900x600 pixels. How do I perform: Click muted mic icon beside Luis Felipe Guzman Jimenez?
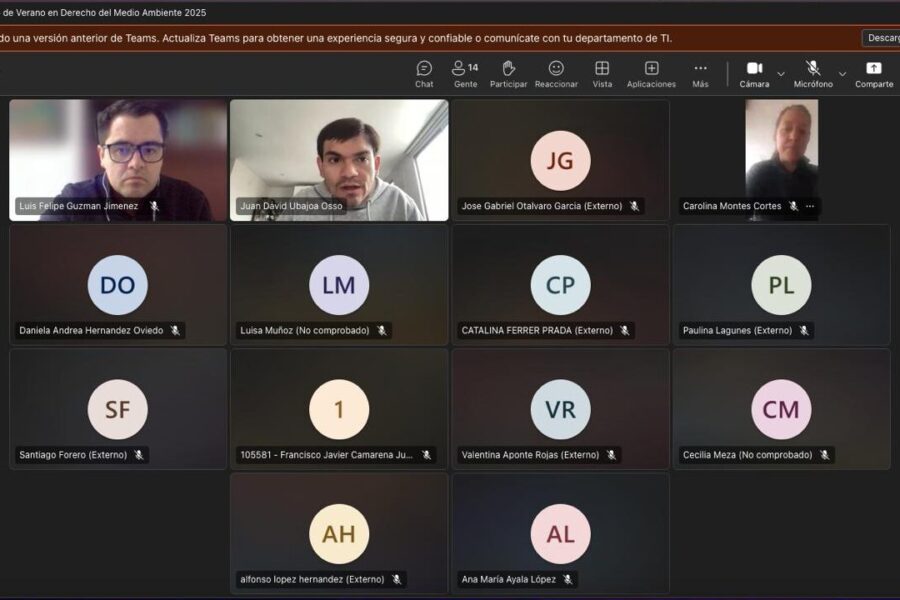point(154,206)
